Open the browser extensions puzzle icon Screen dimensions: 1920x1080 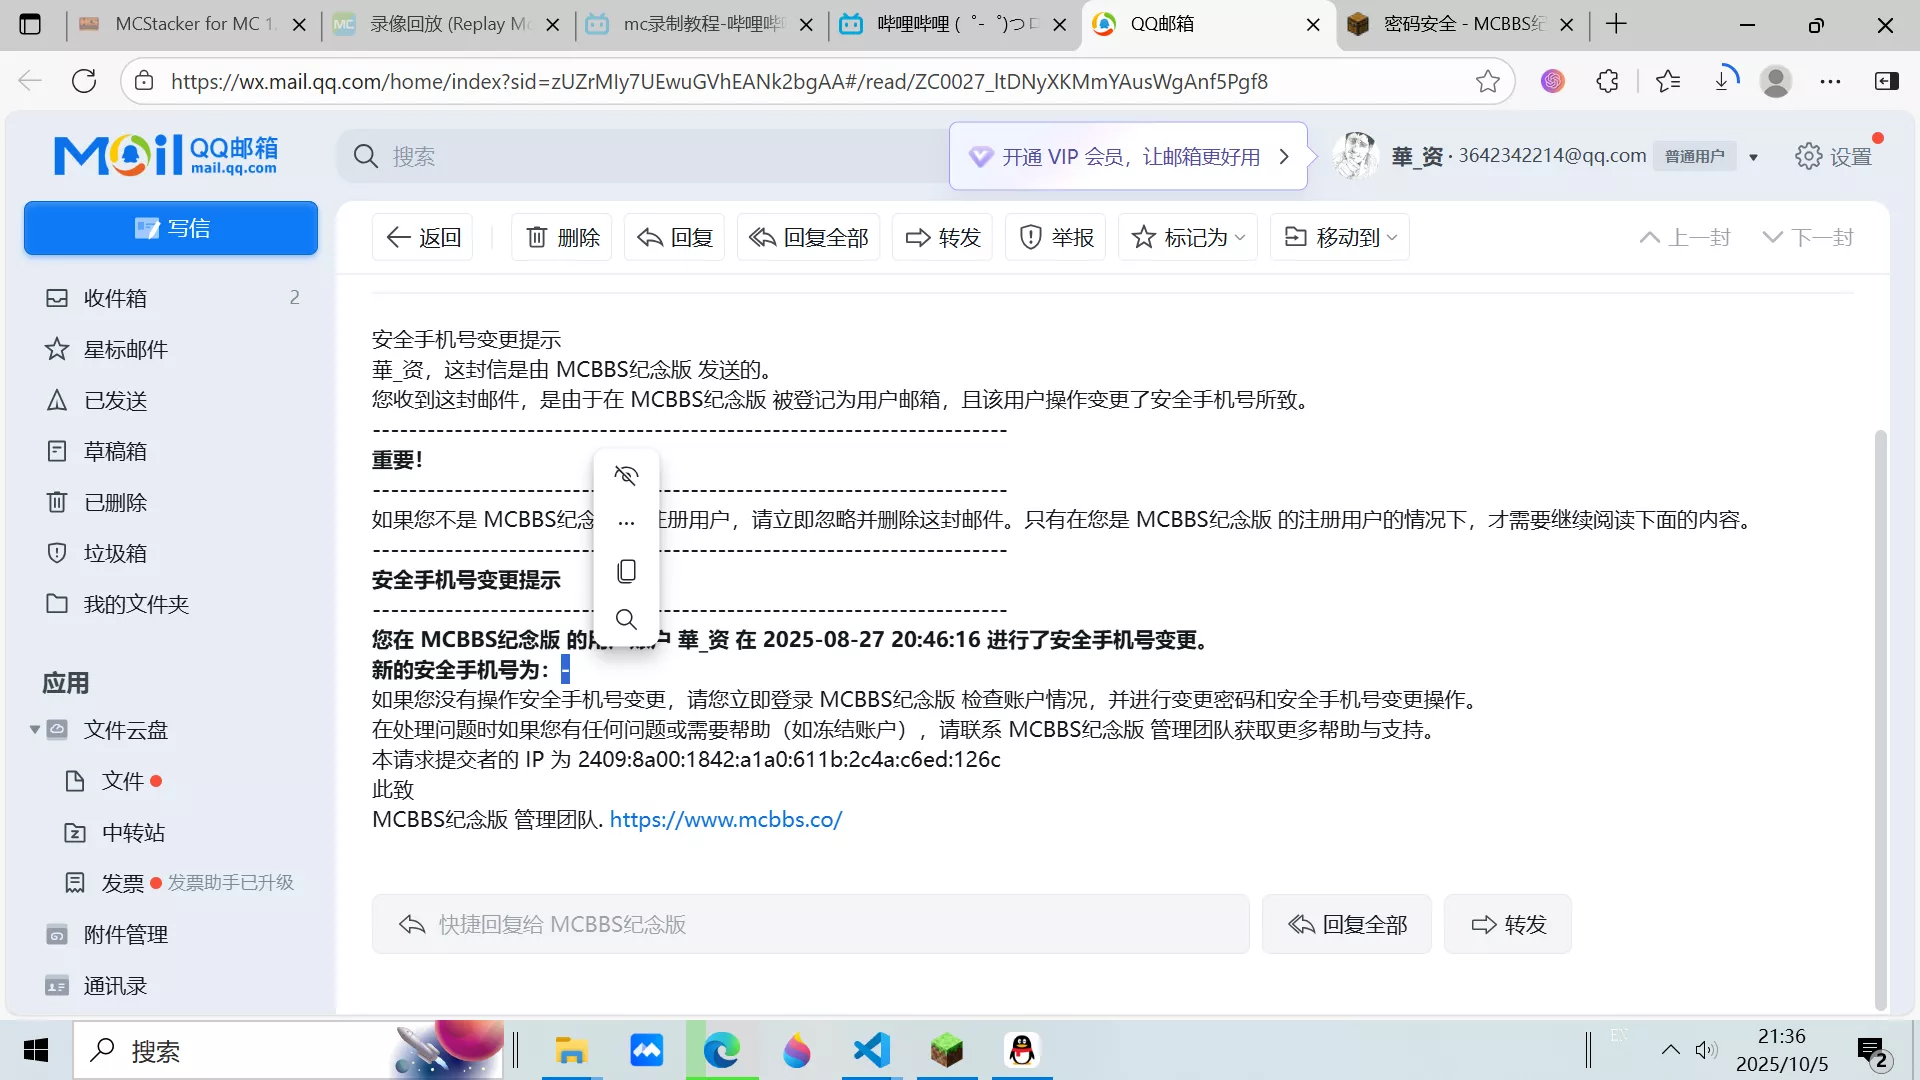(1607, 81)
